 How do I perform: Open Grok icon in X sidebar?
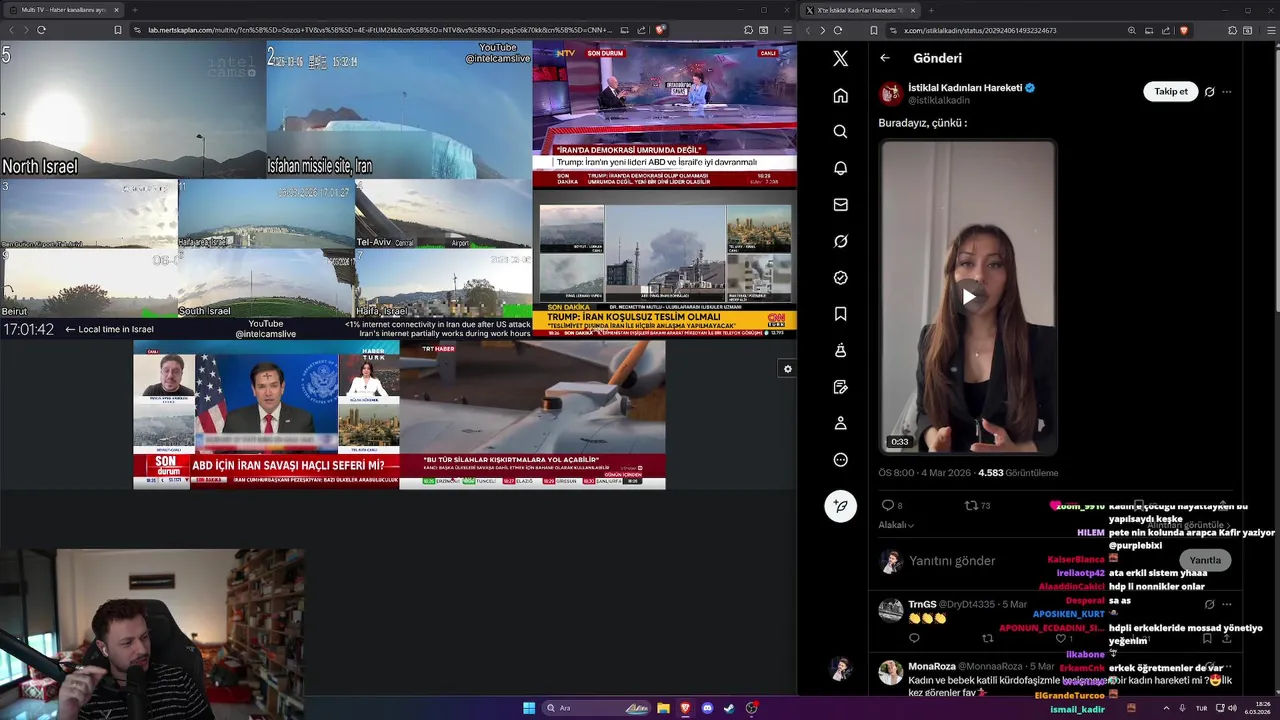[840, 241]
